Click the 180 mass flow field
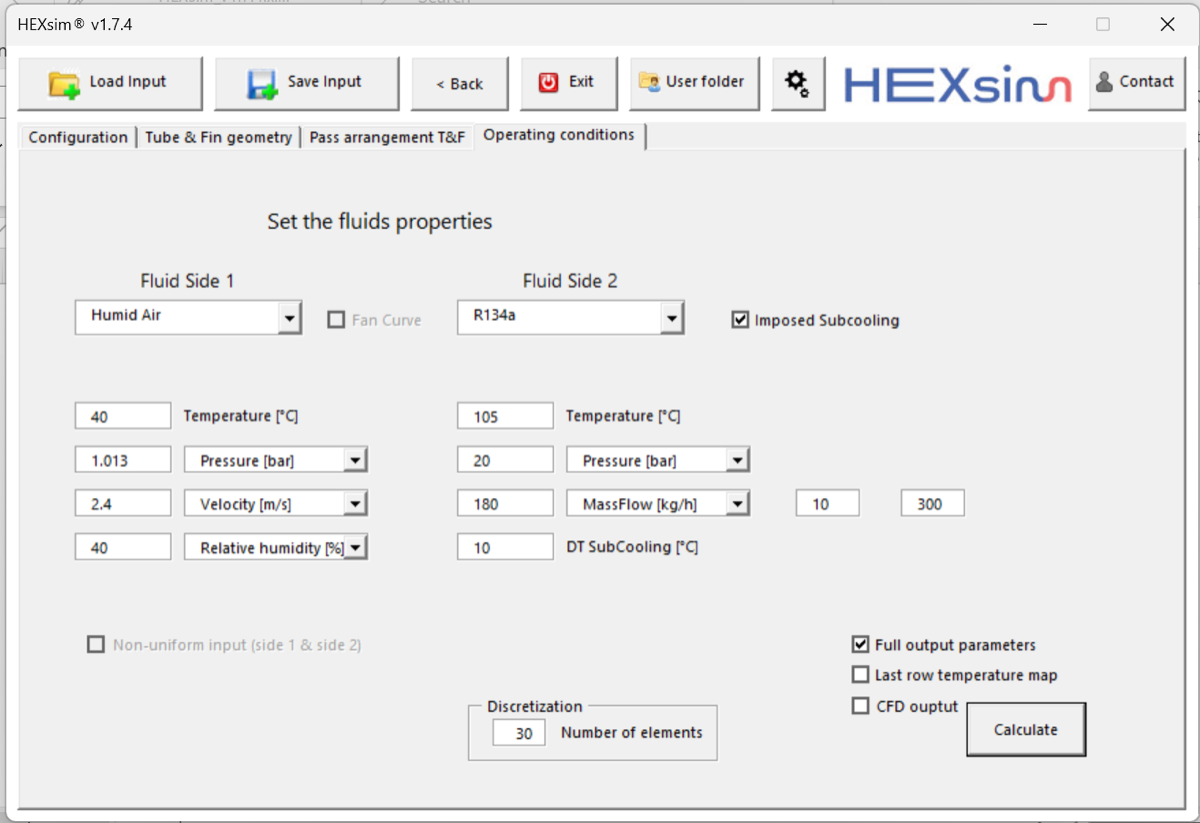 coord(505,504)
